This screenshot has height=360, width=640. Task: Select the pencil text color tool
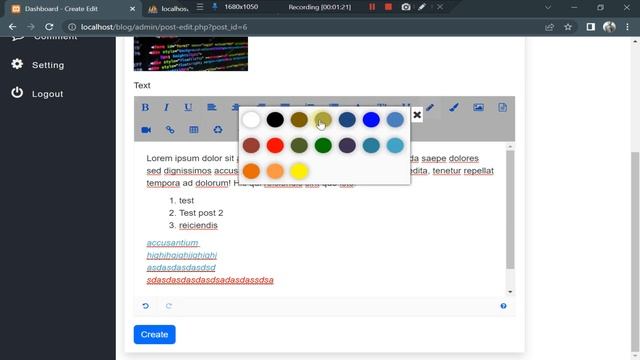point(430,107)
